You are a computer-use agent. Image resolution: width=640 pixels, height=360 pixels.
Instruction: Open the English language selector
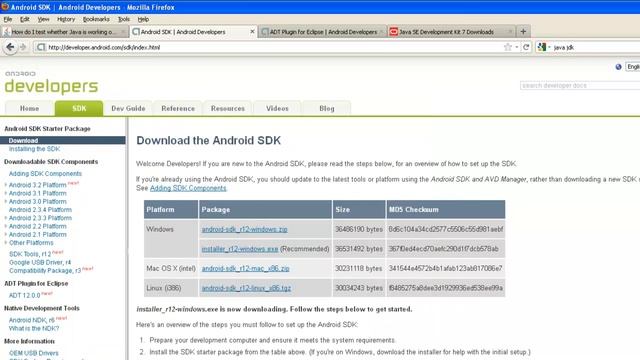[633, 67]
